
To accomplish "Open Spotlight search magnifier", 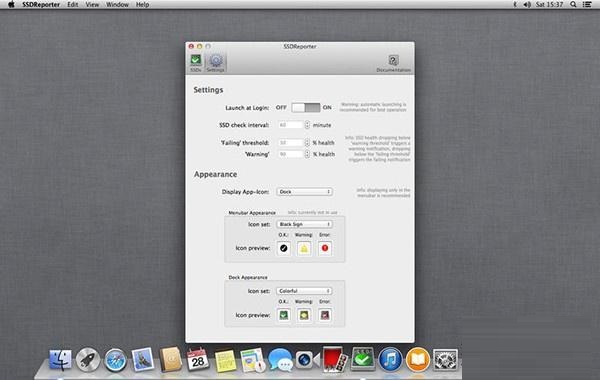I will [x=573, y=5].
